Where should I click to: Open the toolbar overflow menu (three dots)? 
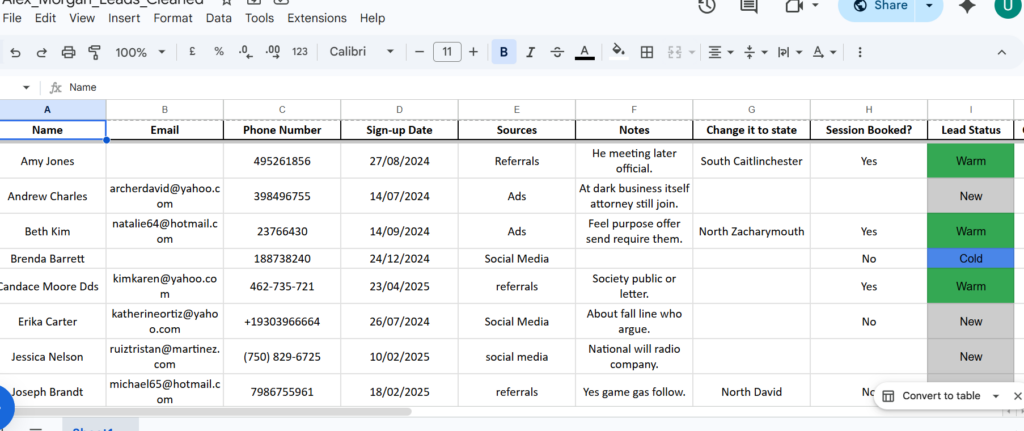(859, 52)
